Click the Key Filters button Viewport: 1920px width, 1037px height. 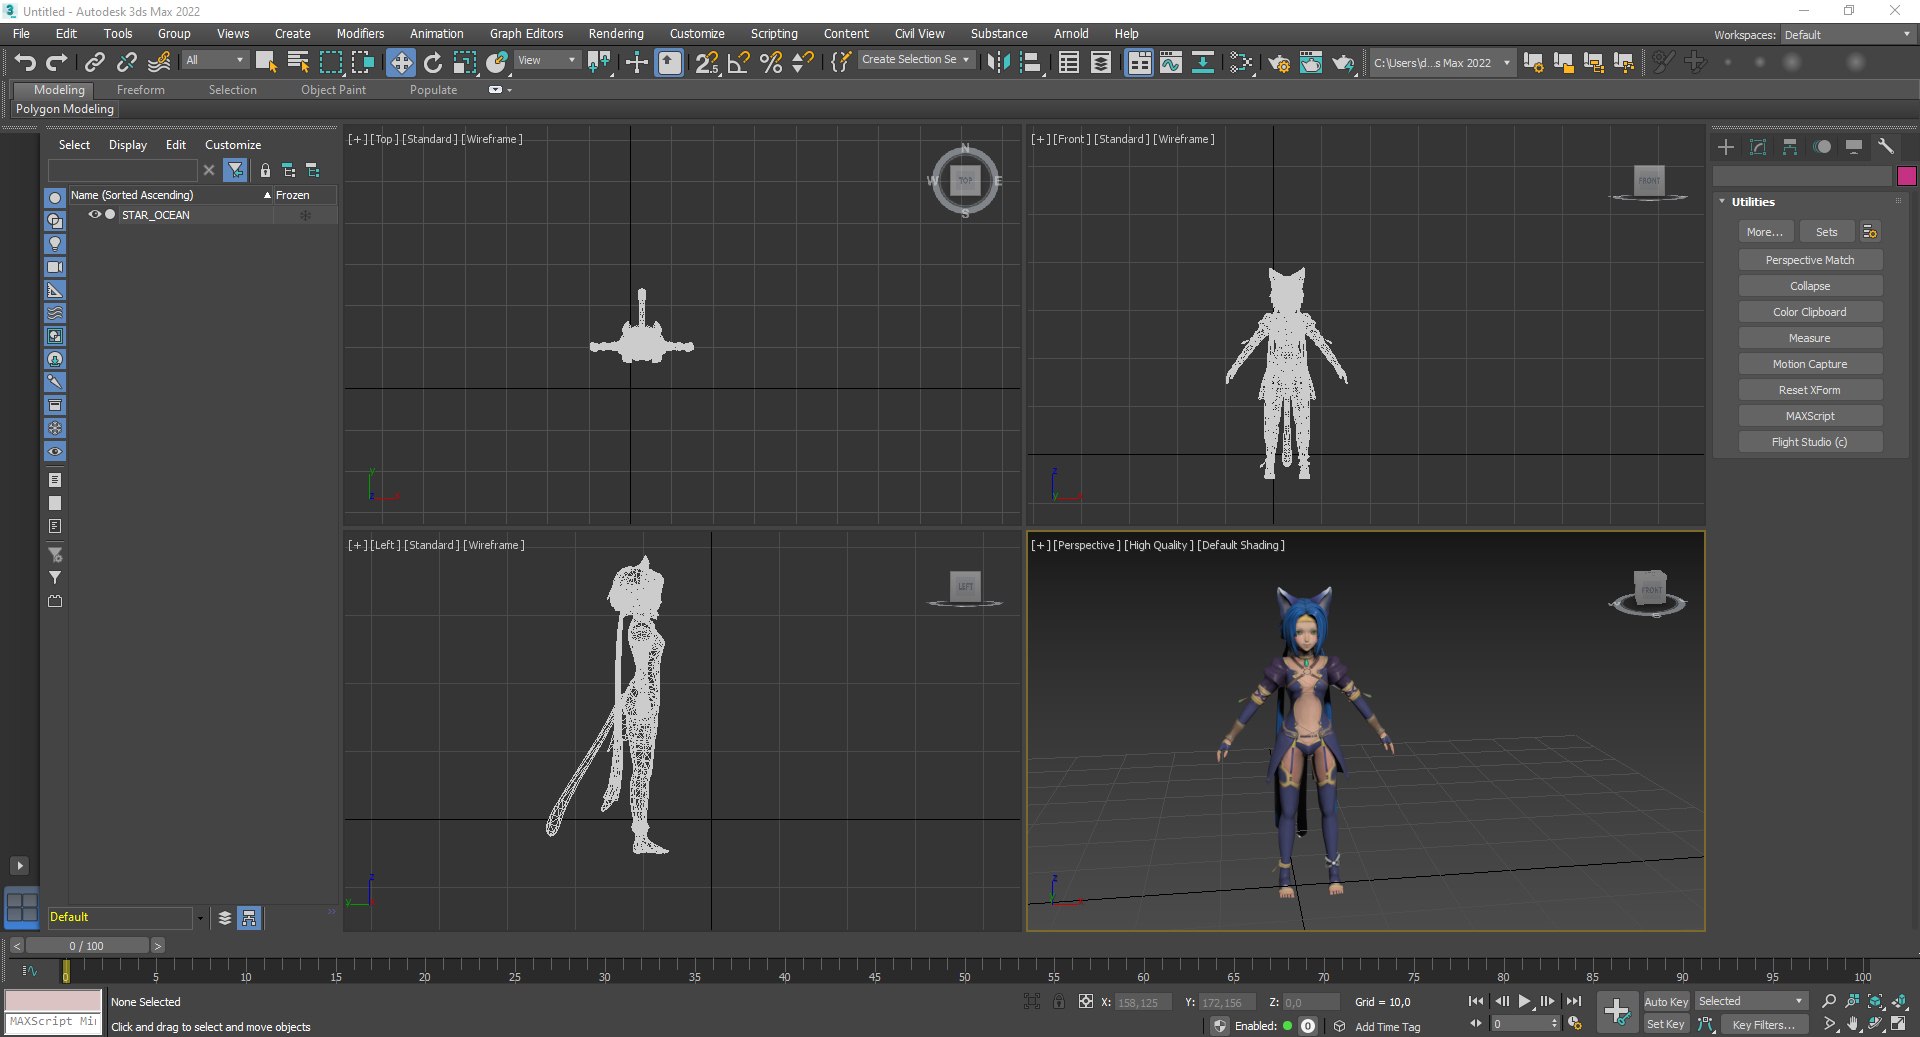pyautogui.click(x=1763, y=1024)
